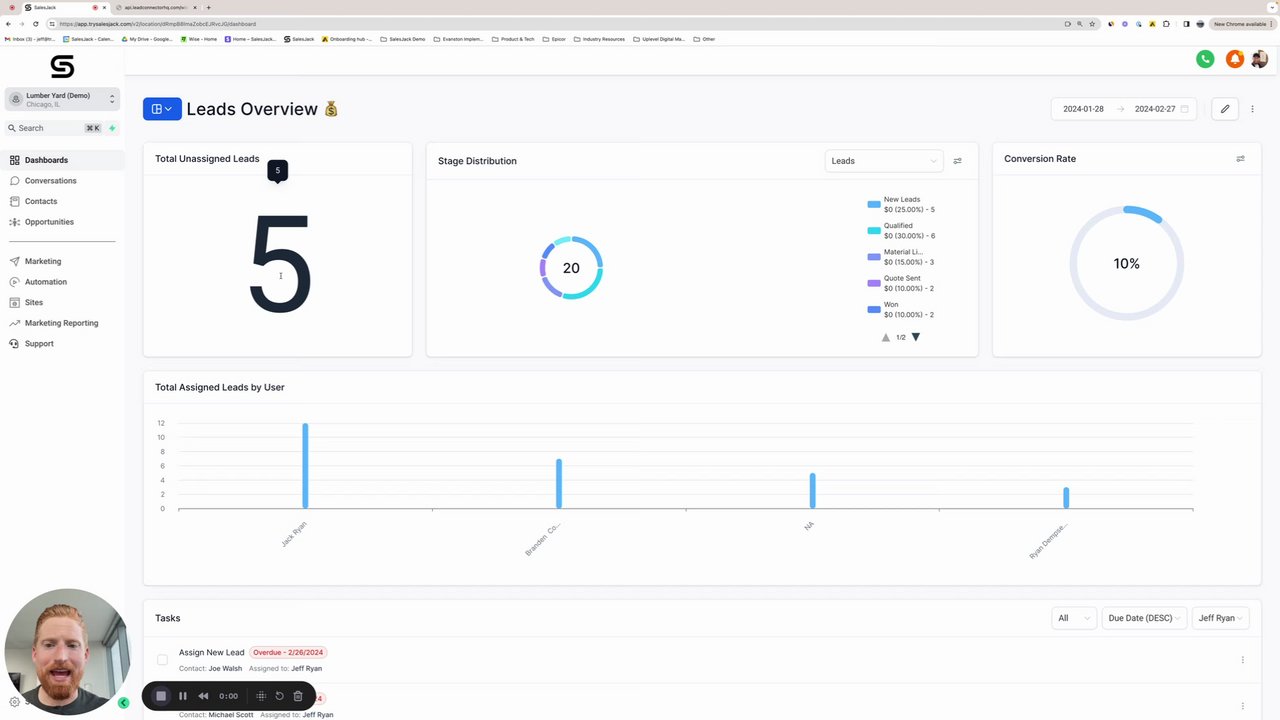
Task: Open Marketing Reporting in the sidebar
Action: point(62,323)
